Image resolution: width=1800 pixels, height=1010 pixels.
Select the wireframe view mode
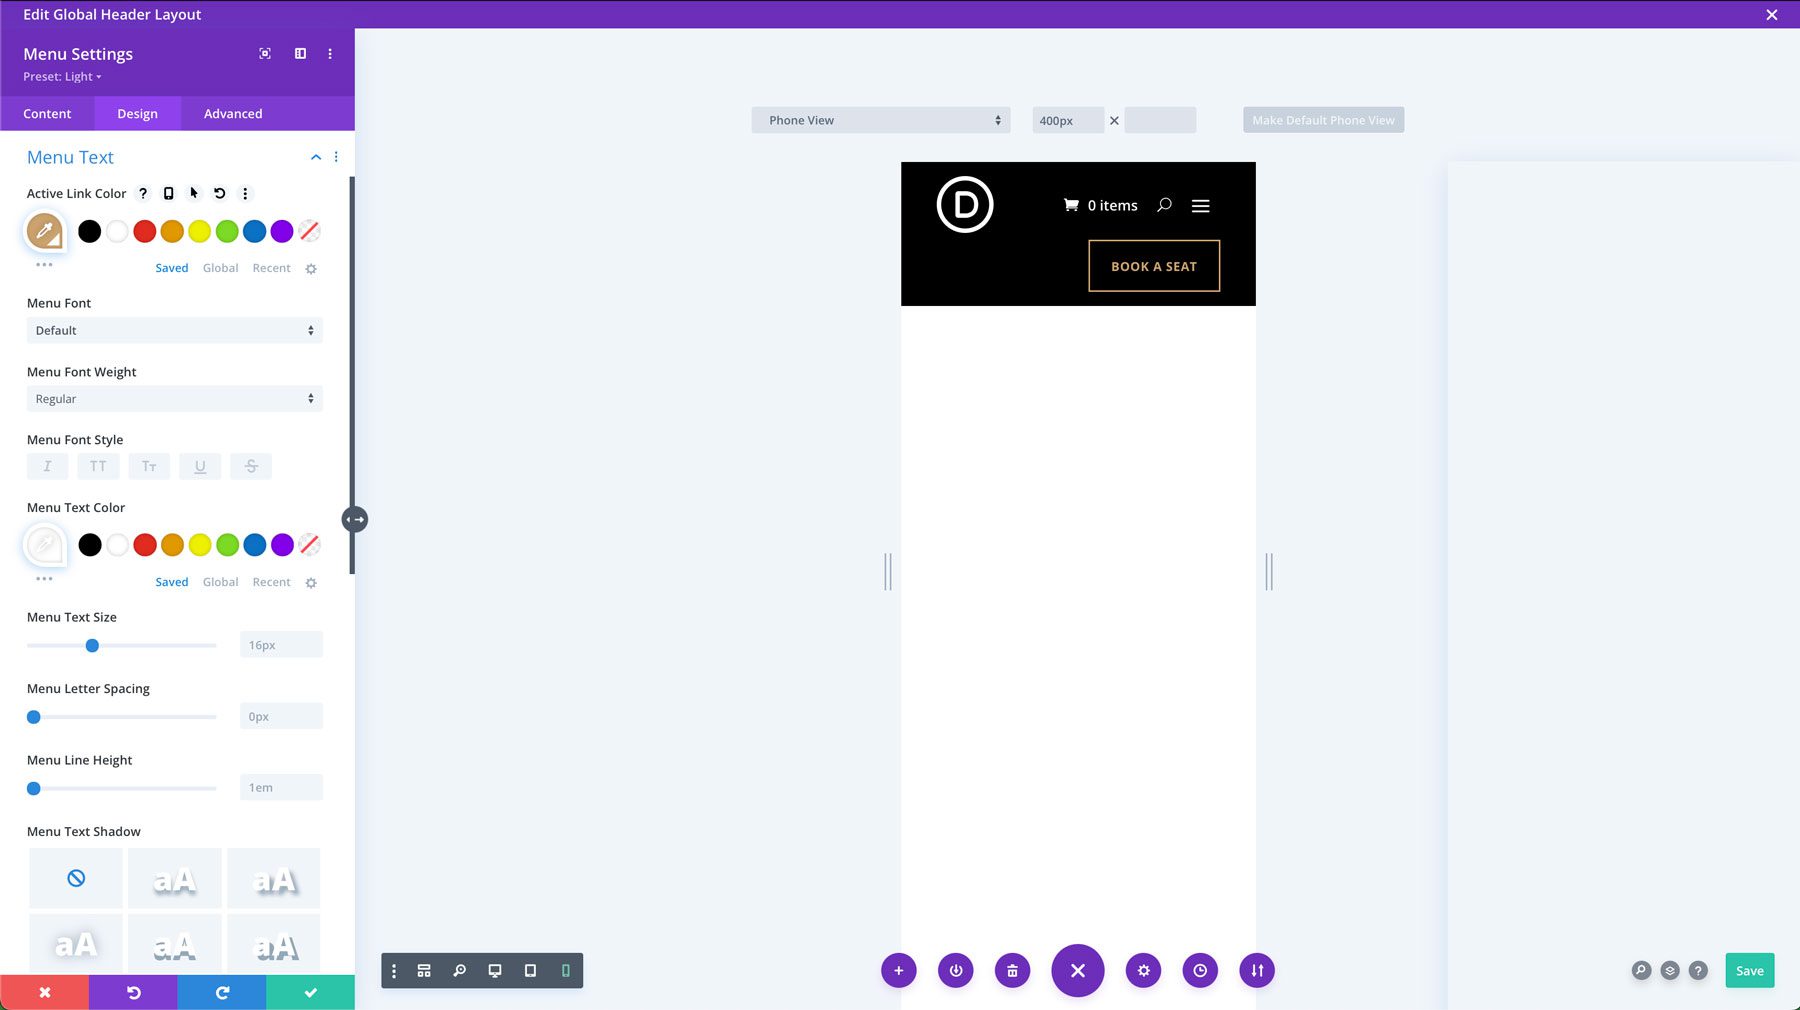pos(424,970)
